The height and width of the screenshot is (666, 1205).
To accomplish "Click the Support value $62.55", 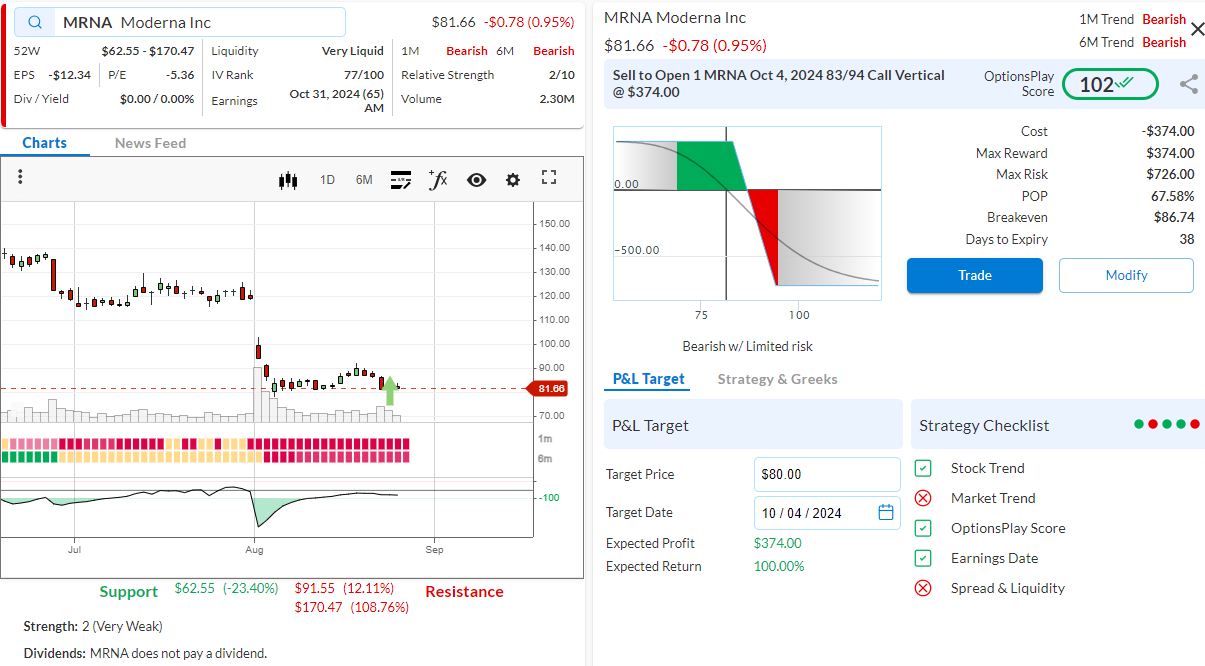I will click(195, 588).
